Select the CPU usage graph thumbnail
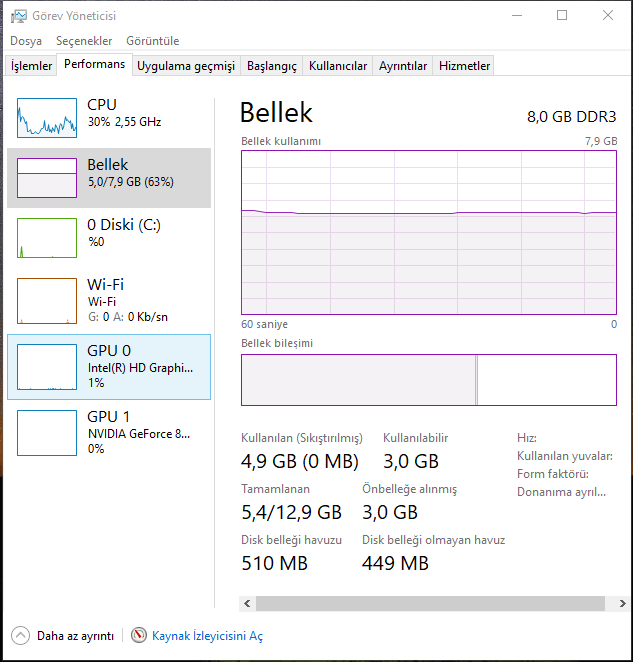Image resolution: width=633 pixels, height=662 pixels. pyautogui.click(x=47, y=118)
